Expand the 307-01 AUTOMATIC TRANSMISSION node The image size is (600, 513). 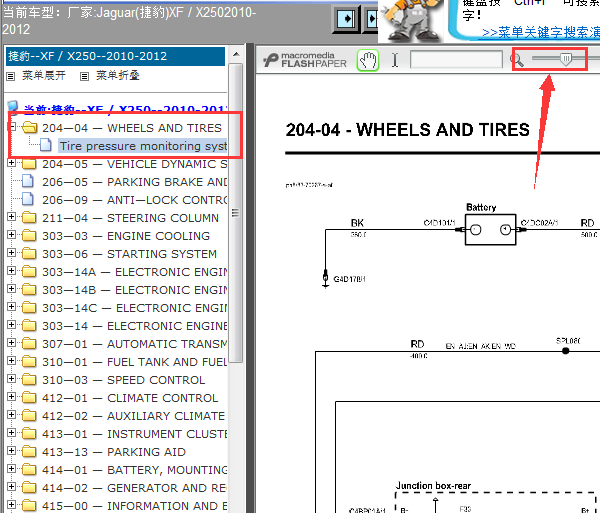coord(12,342)
